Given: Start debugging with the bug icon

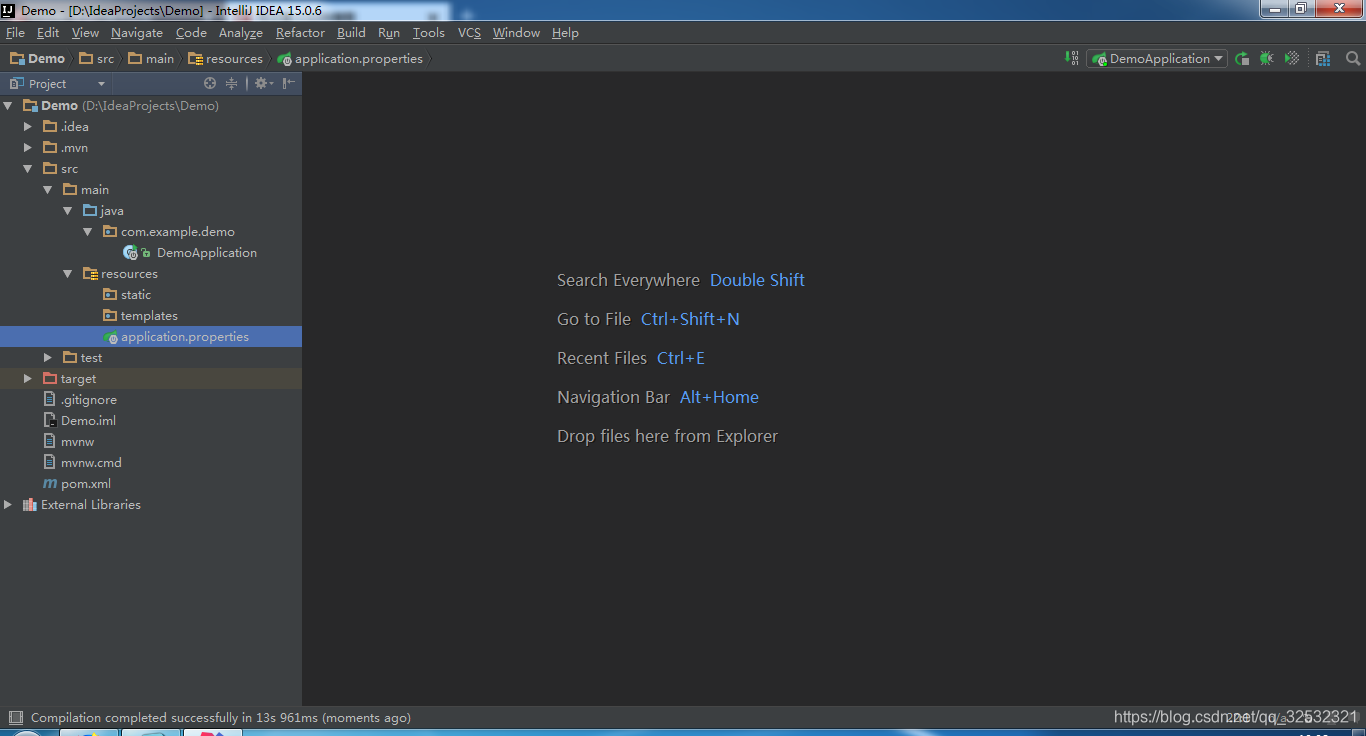Looking at the screenshot, I should point(1267,58).
